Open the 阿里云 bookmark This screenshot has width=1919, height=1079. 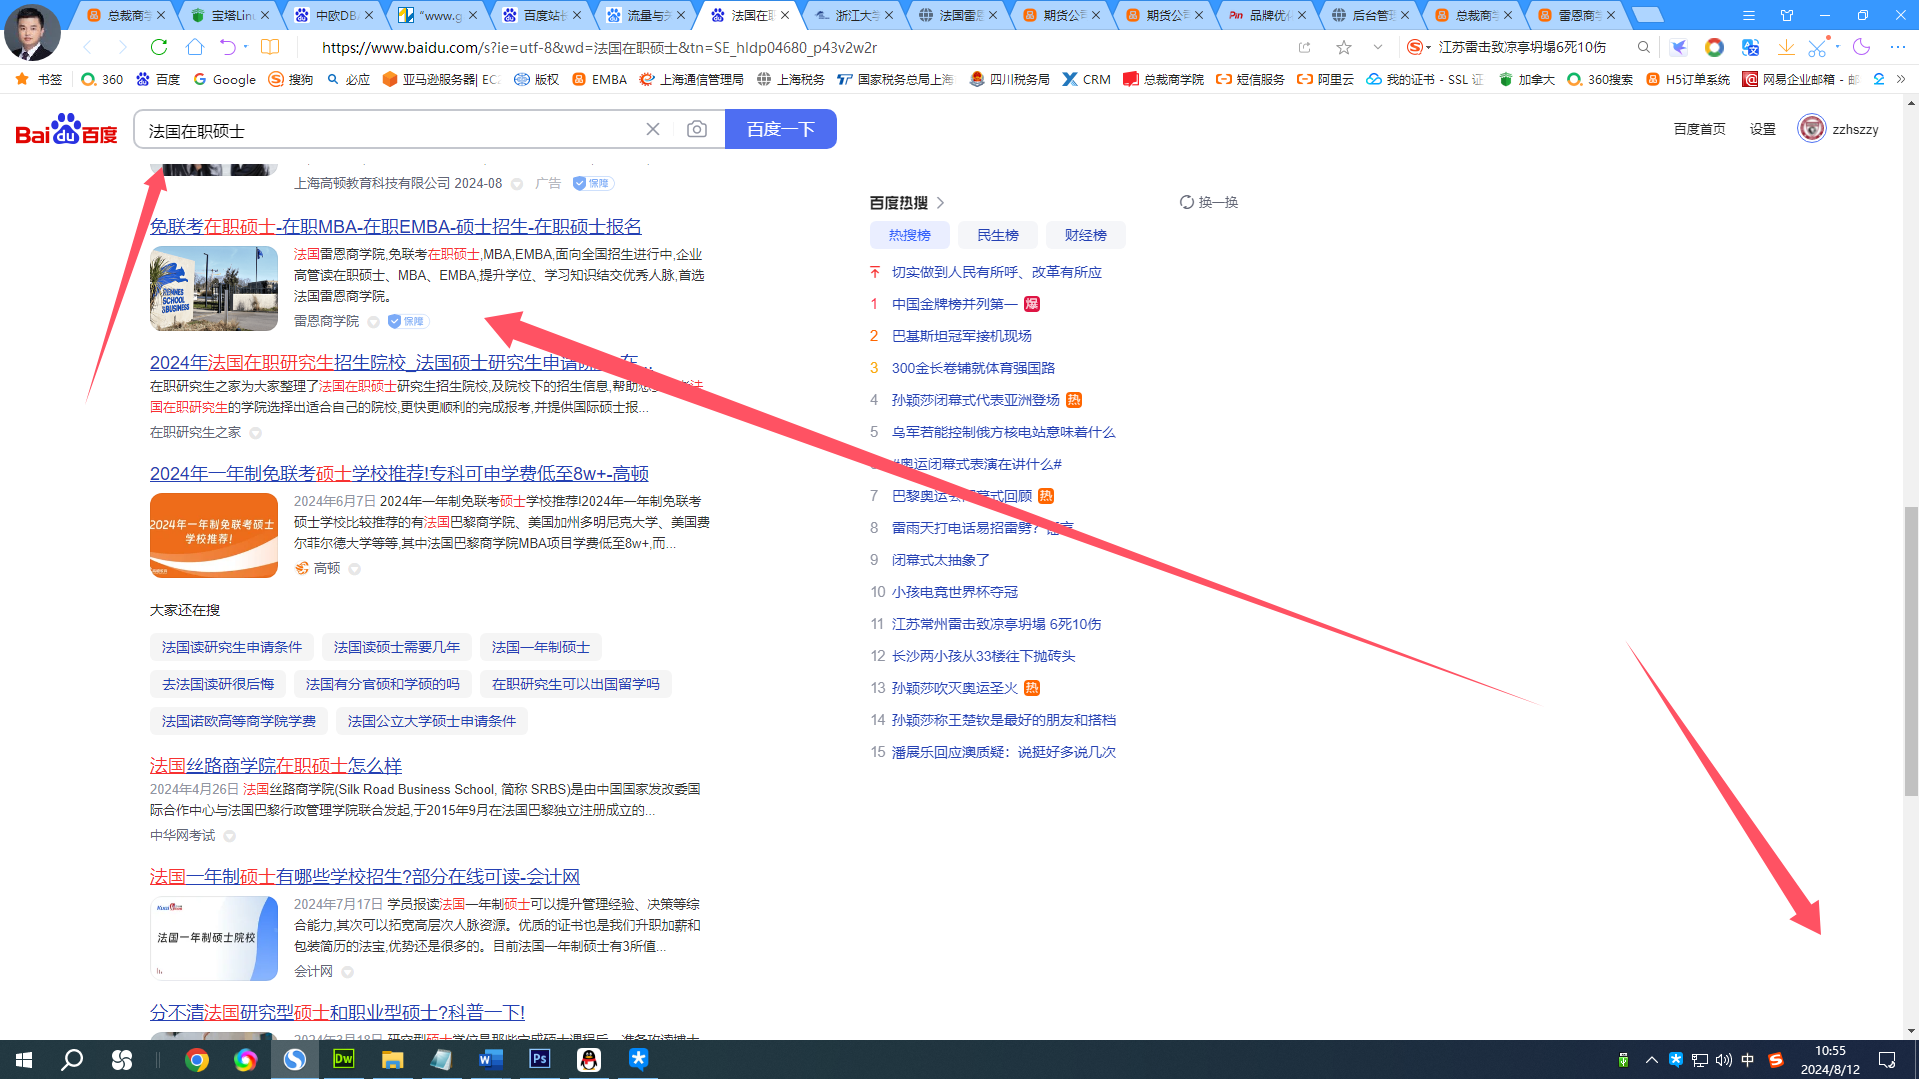click(1325, 79)
